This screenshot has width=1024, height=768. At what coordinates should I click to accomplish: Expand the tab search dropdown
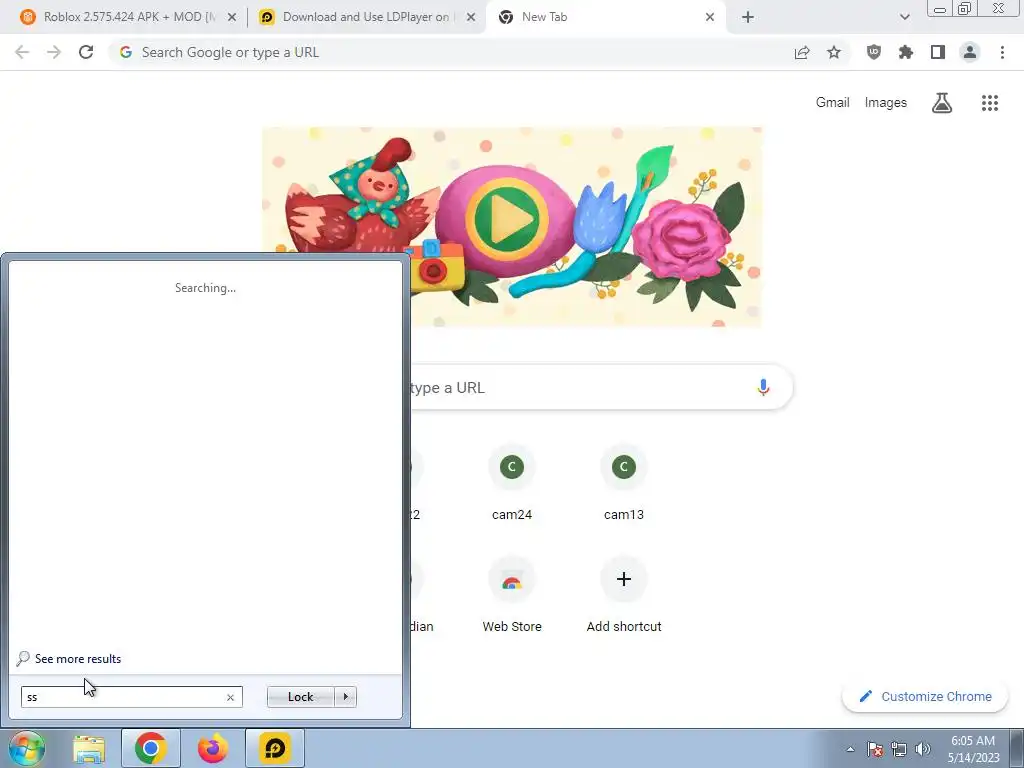(x=904, y=17)
